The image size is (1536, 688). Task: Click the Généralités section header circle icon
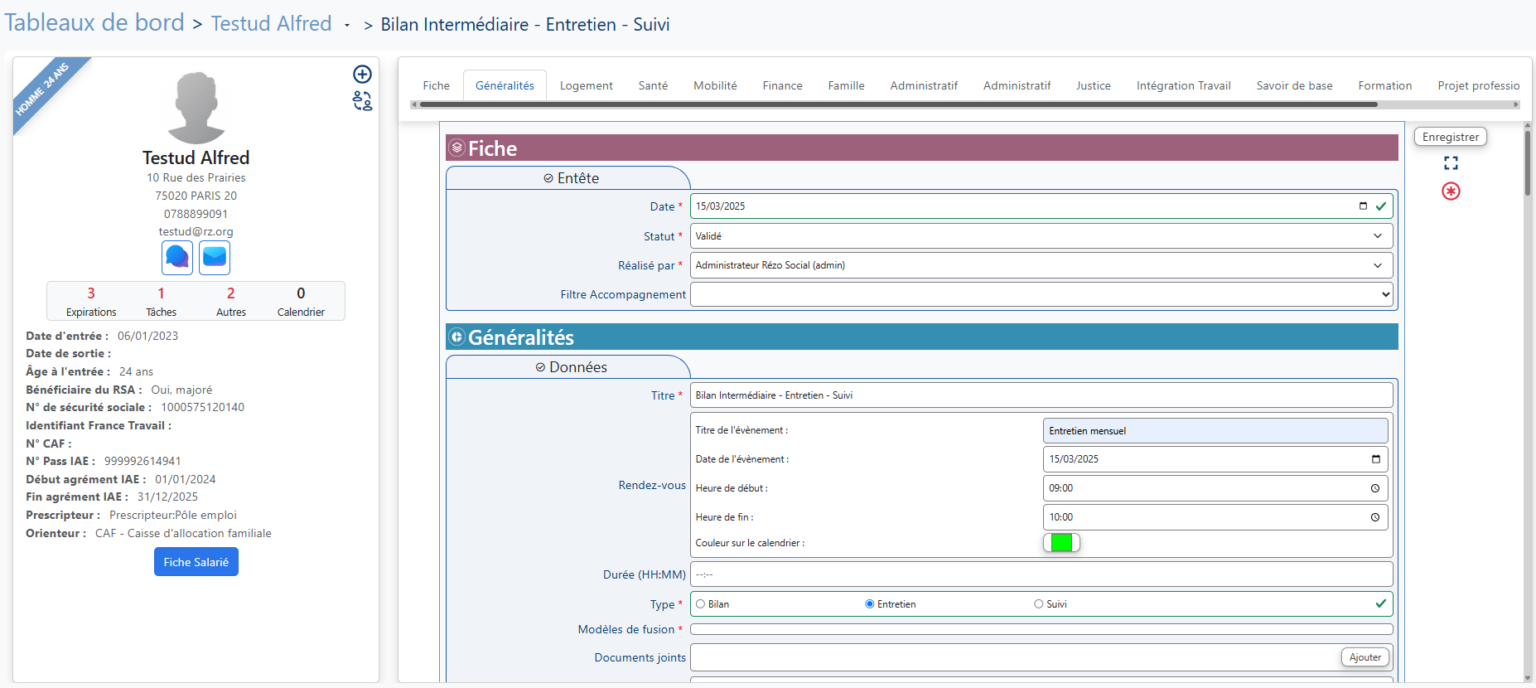(457, 337)
